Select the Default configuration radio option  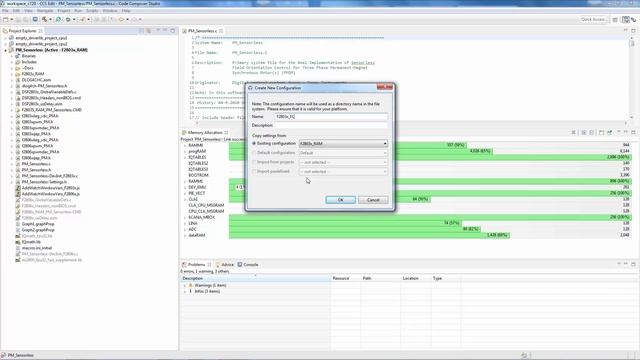254,153
